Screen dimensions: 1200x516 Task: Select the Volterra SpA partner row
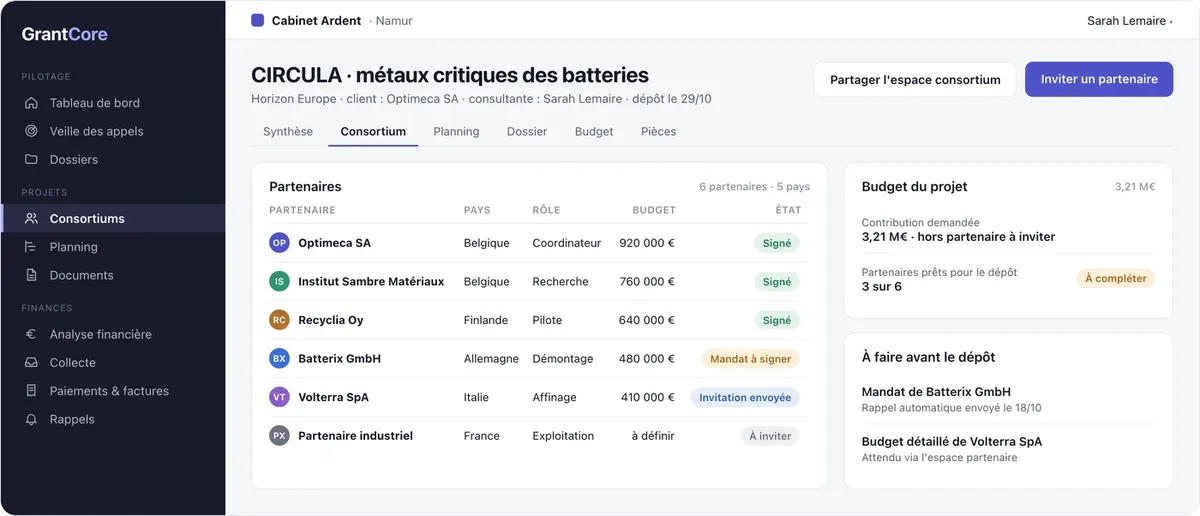point(539,397)
